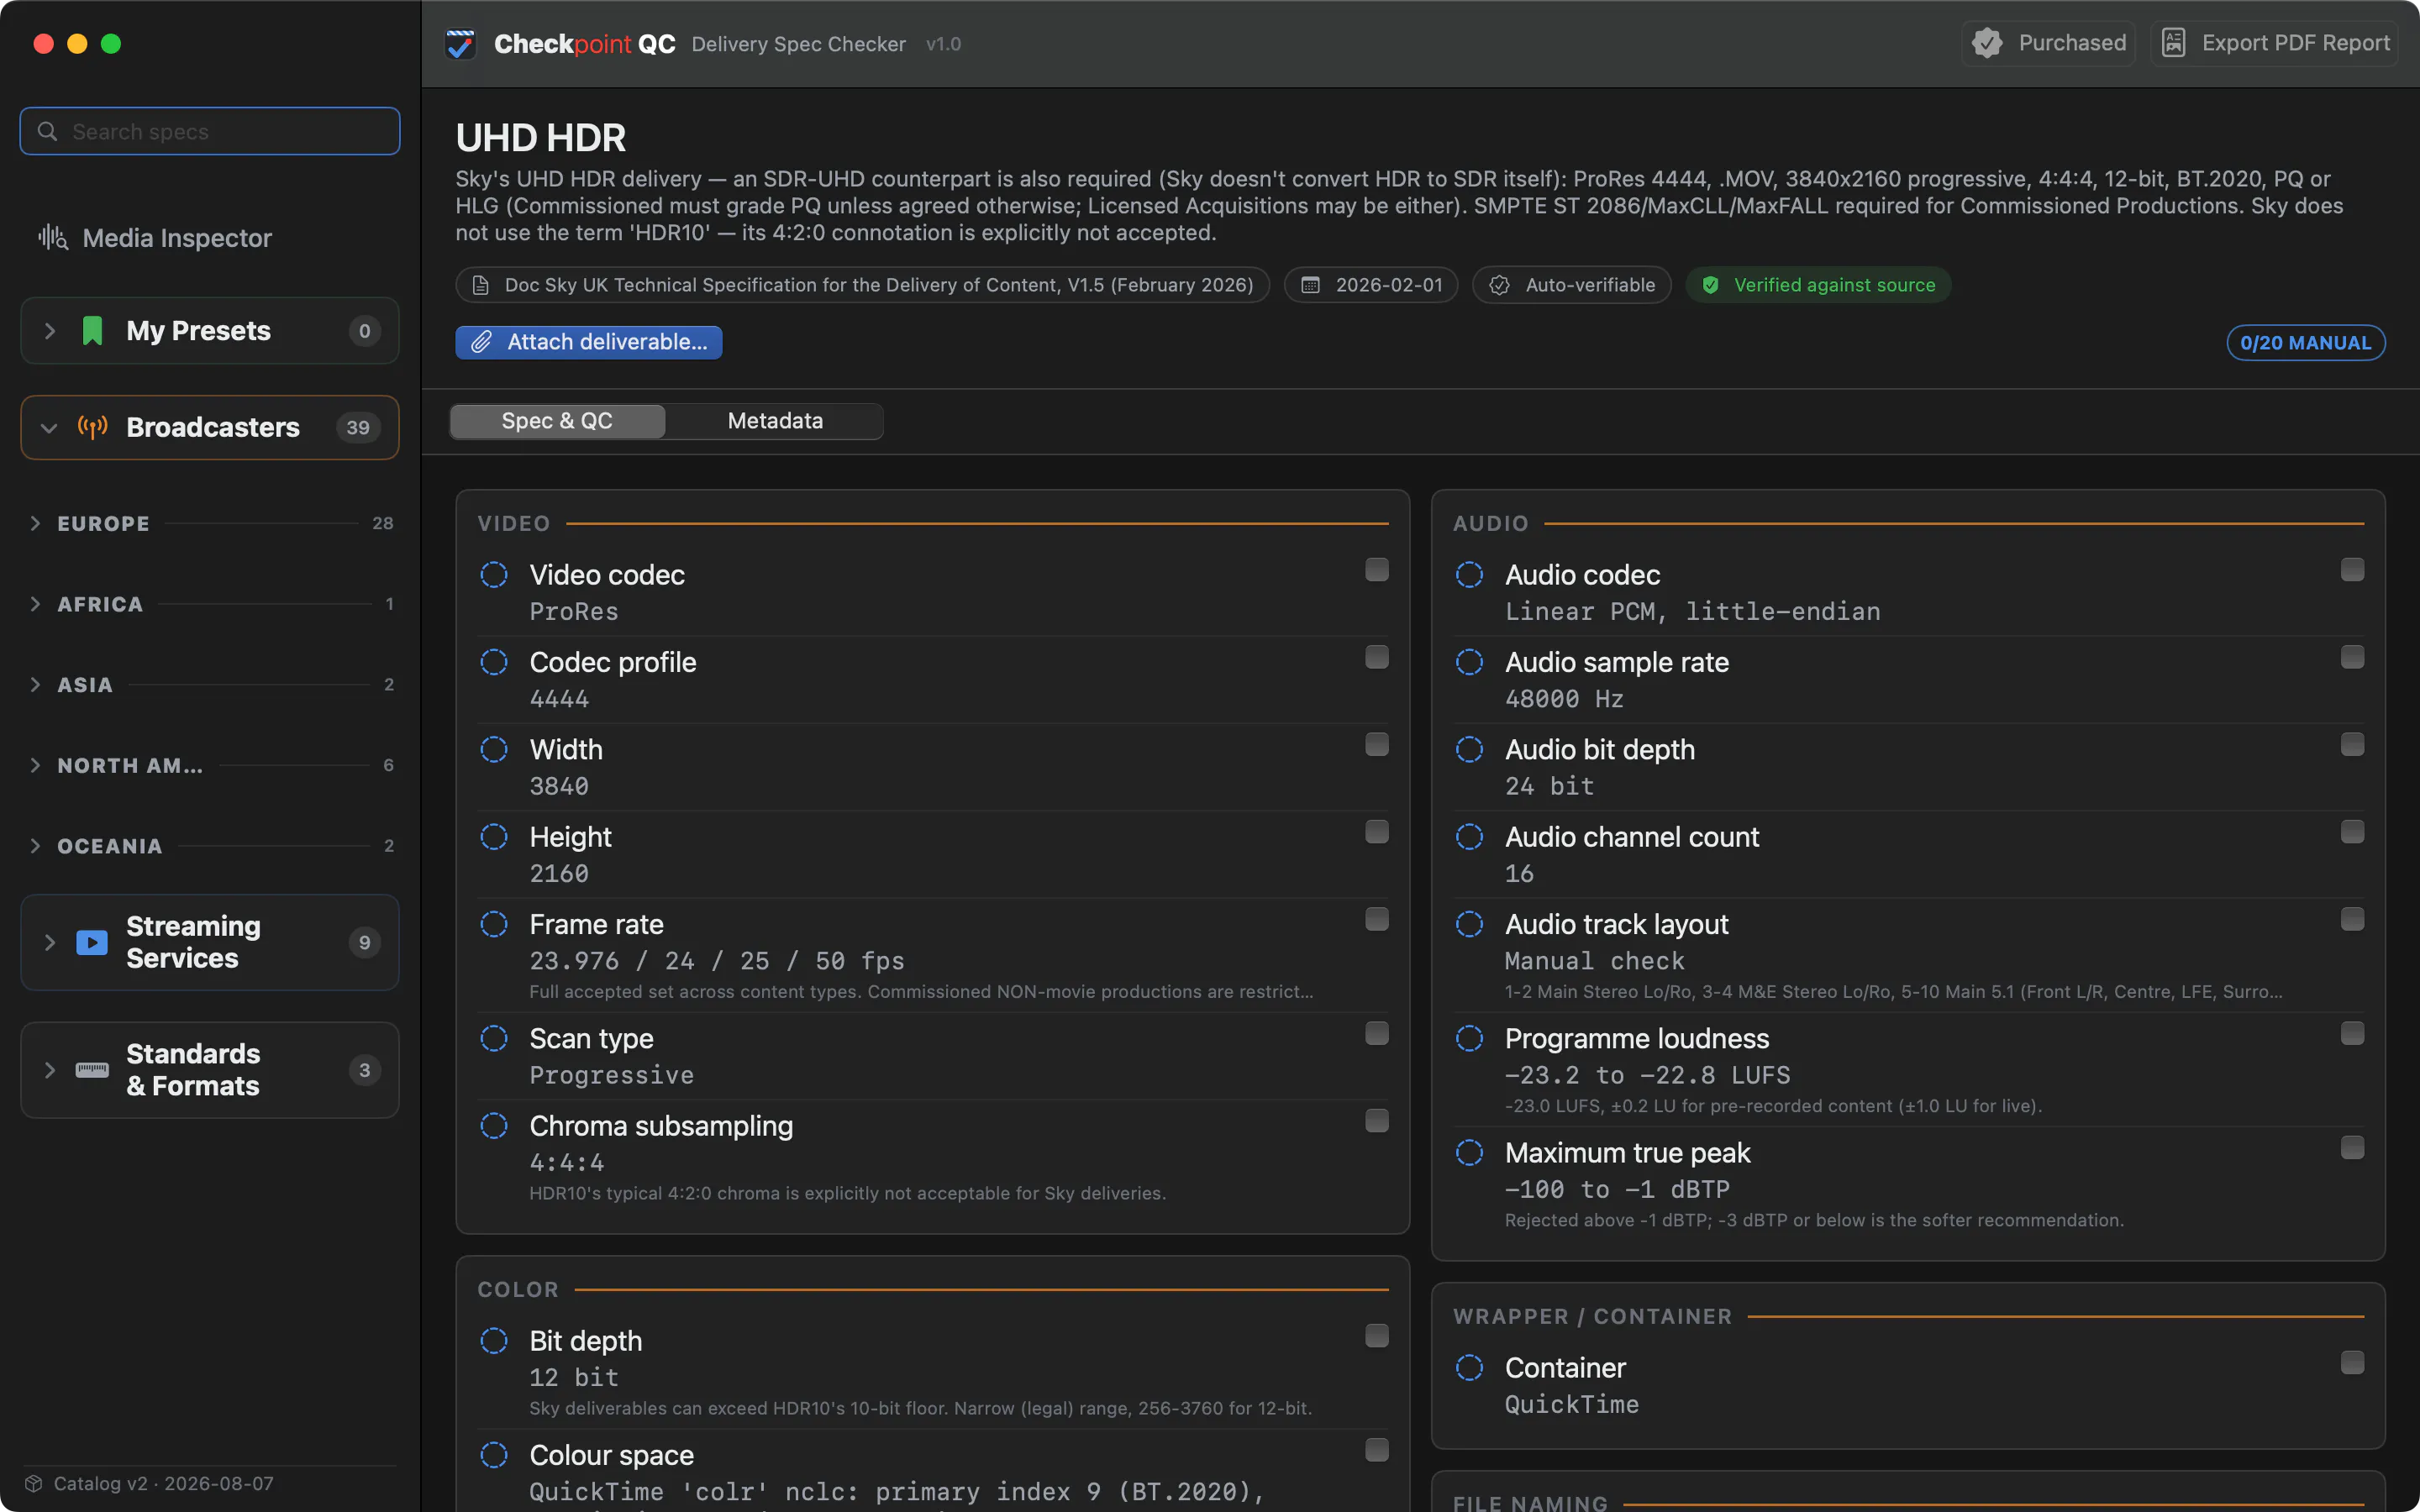Expand the EUROPE region group
2420x1512 pixels.
36,523
